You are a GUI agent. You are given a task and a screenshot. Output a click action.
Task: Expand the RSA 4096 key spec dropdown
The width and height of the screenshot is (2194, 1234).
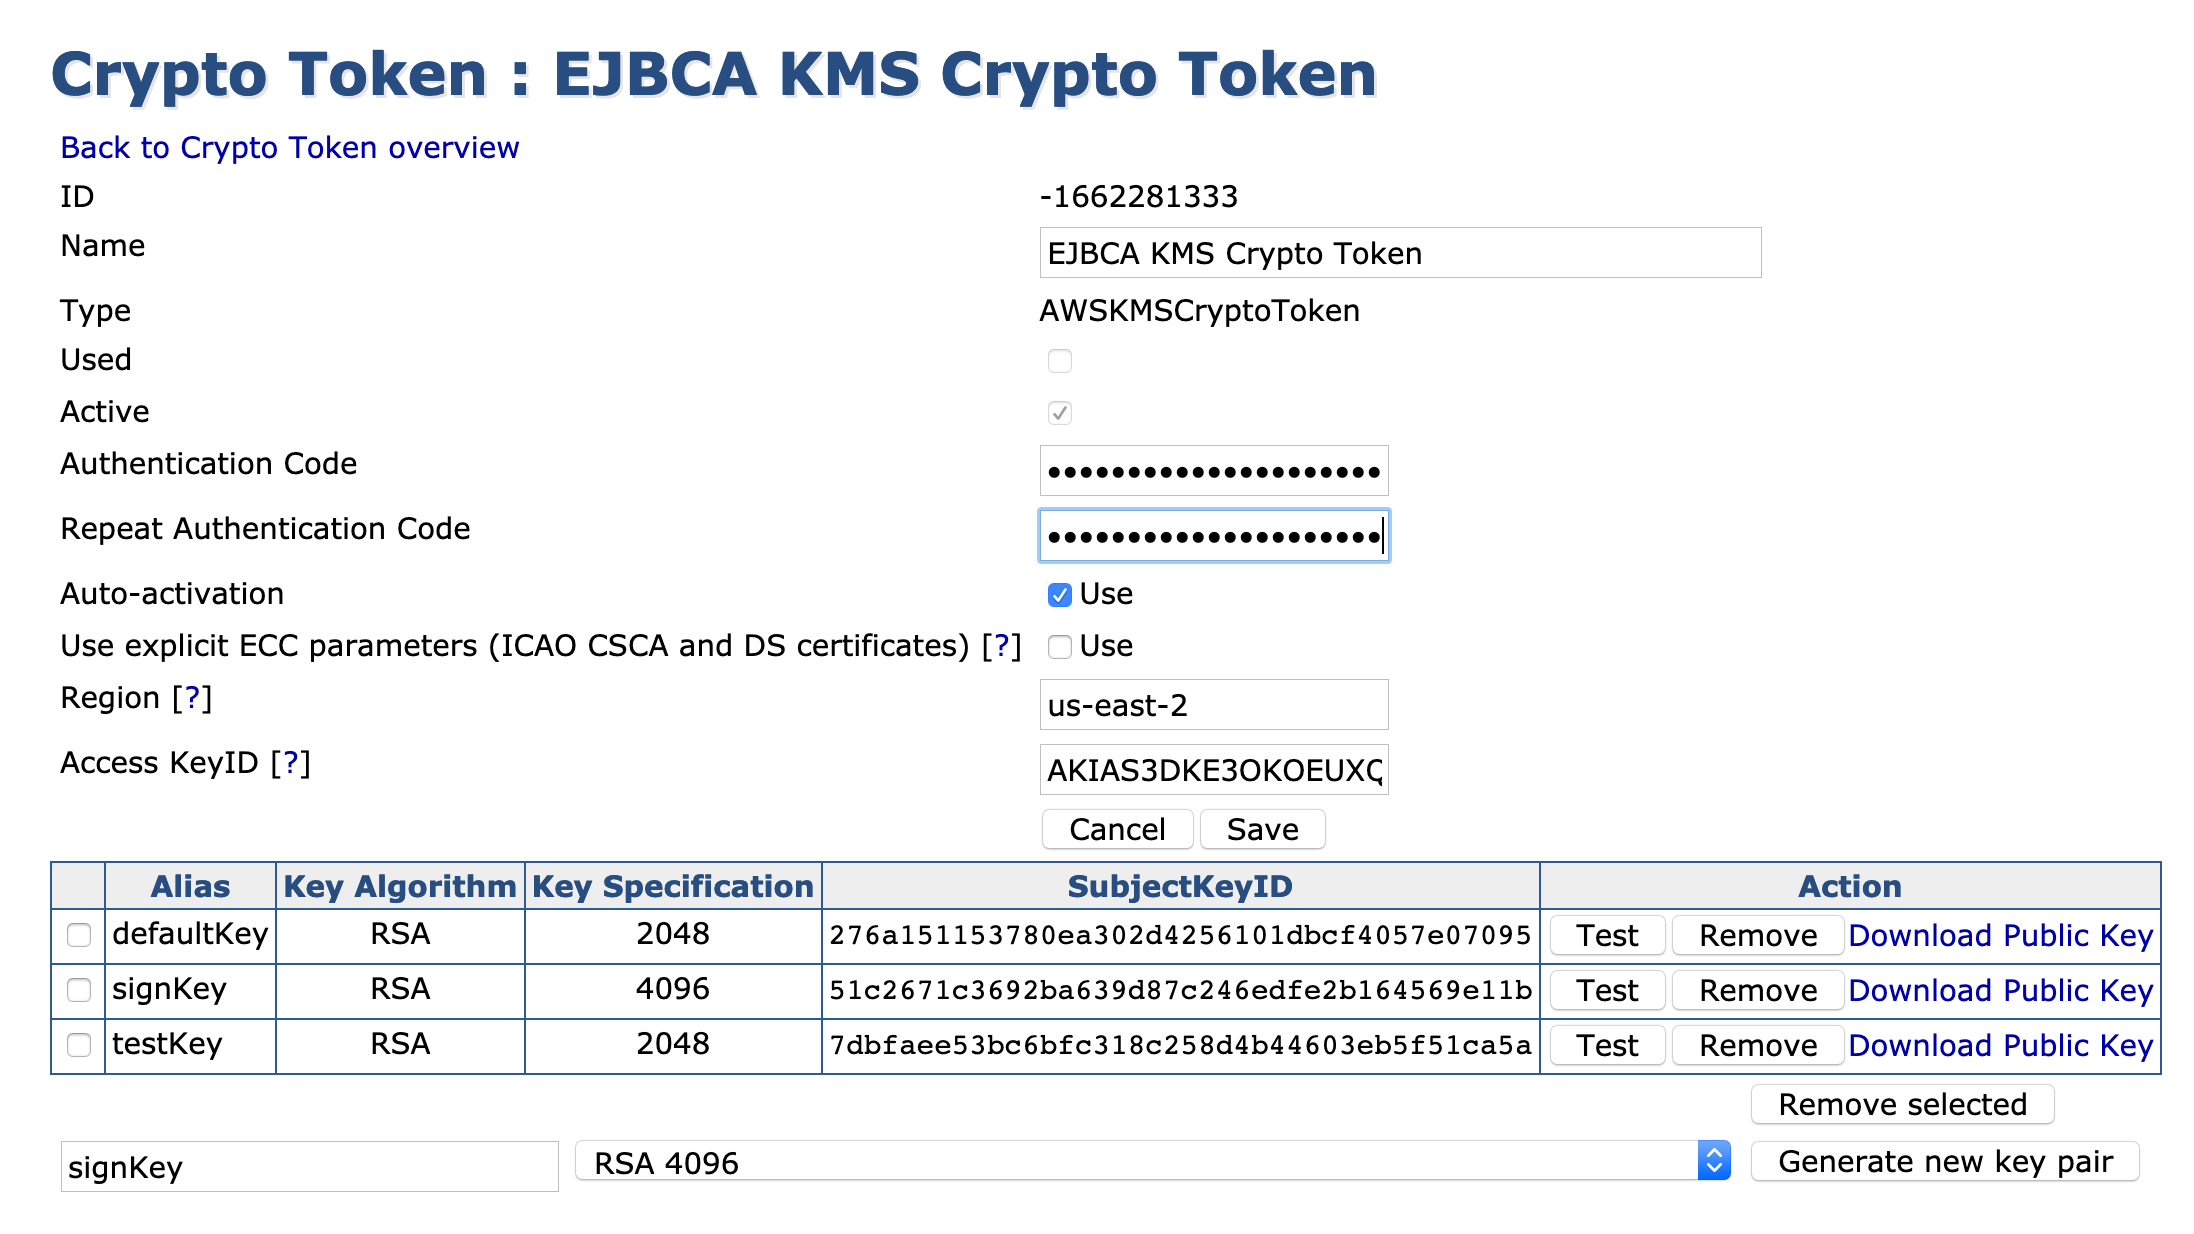[x=1152, y=1162]
